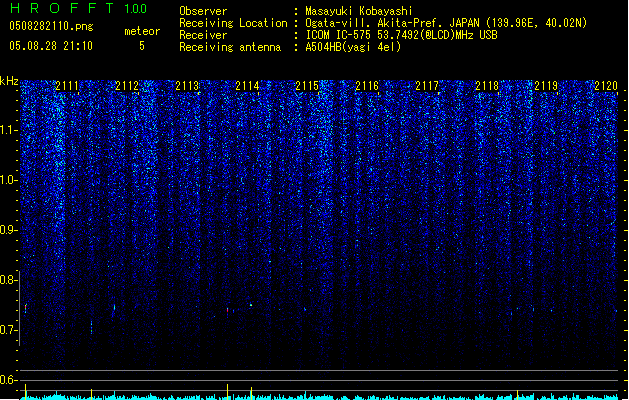Click the Receiving antenna label
This screenshot has width=629, height=400.
click(x=230, y=47)
